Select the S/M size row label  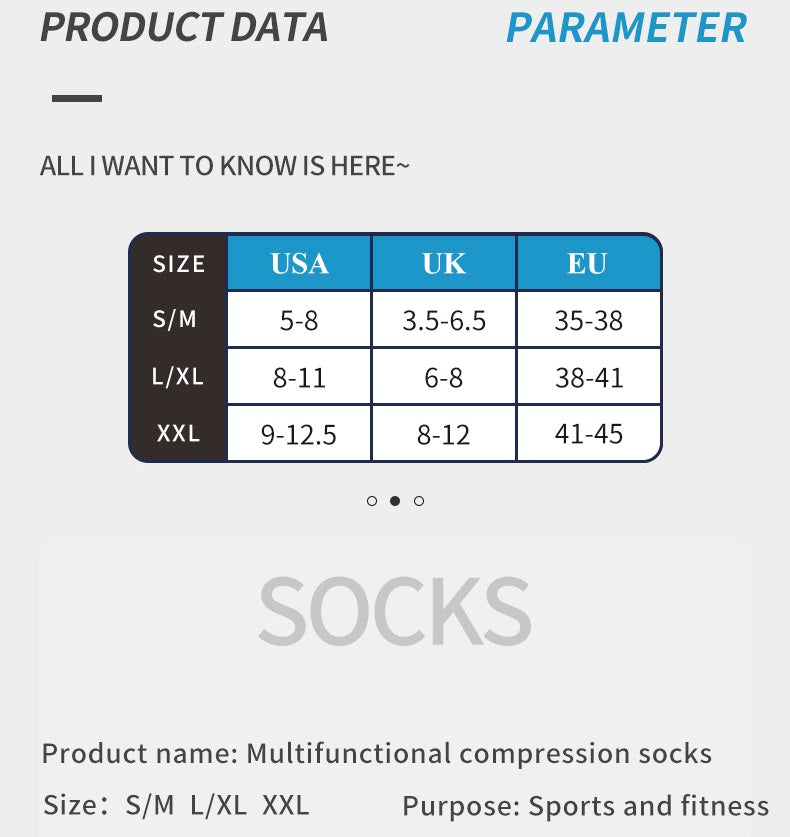pos(176,320)
